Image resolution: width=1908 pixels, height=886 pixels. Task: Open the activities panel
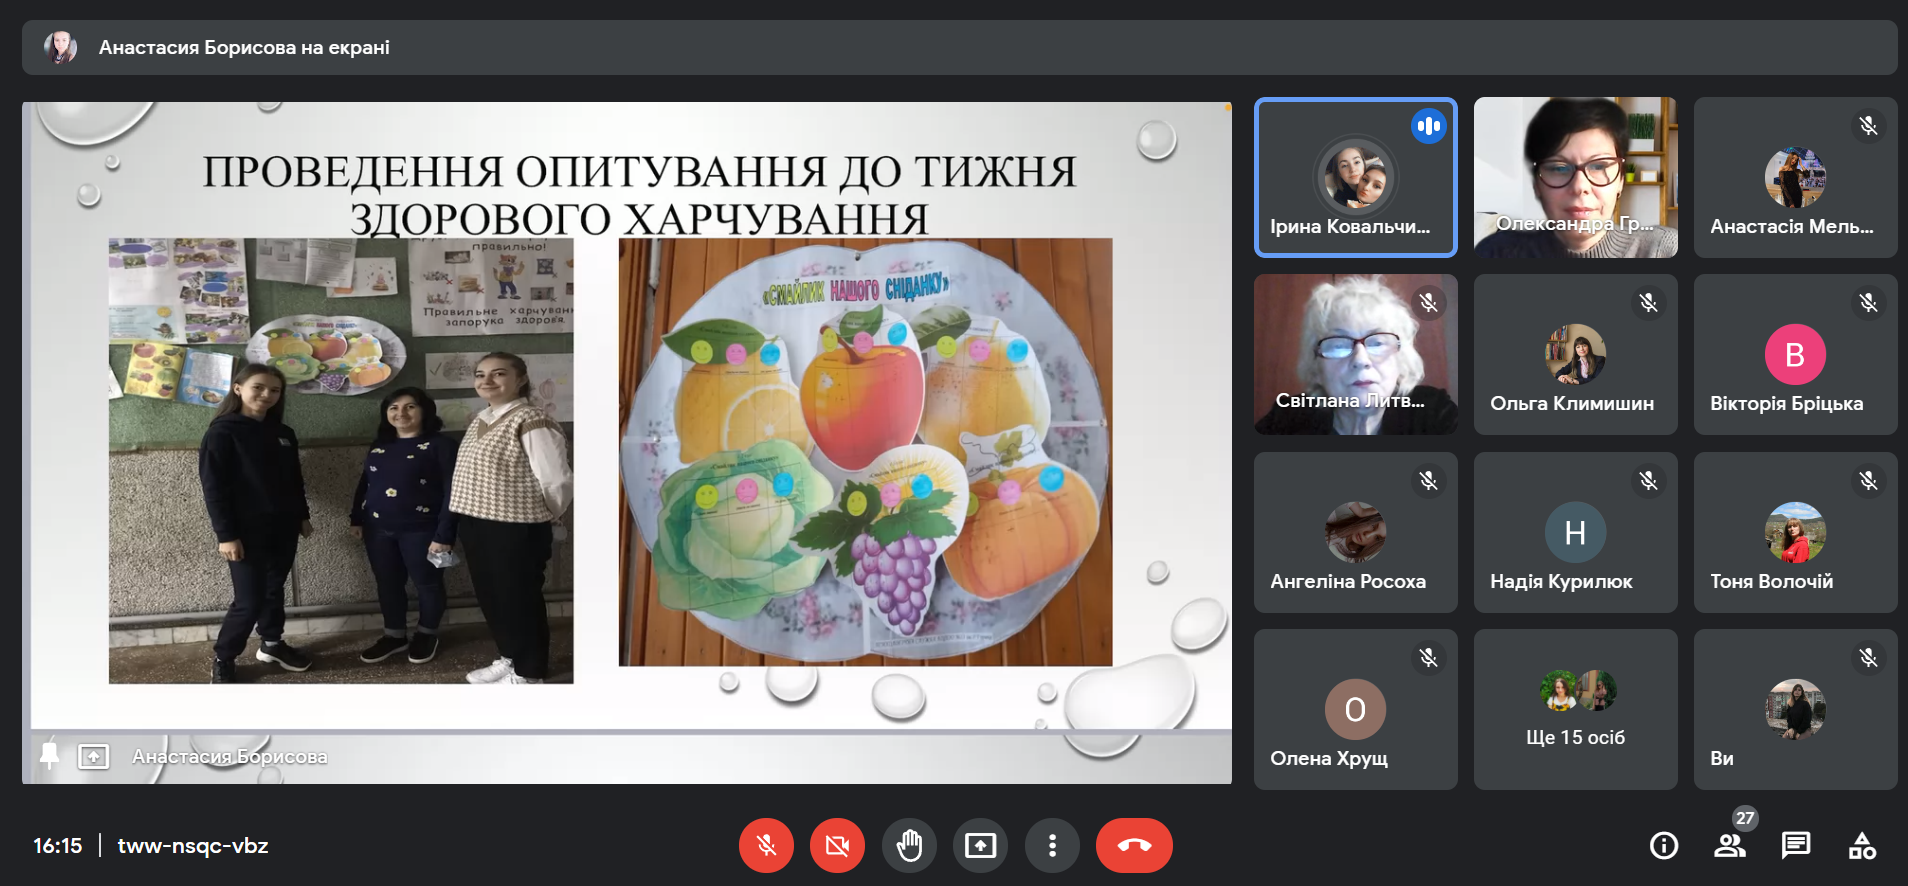tap(1862, 846)
